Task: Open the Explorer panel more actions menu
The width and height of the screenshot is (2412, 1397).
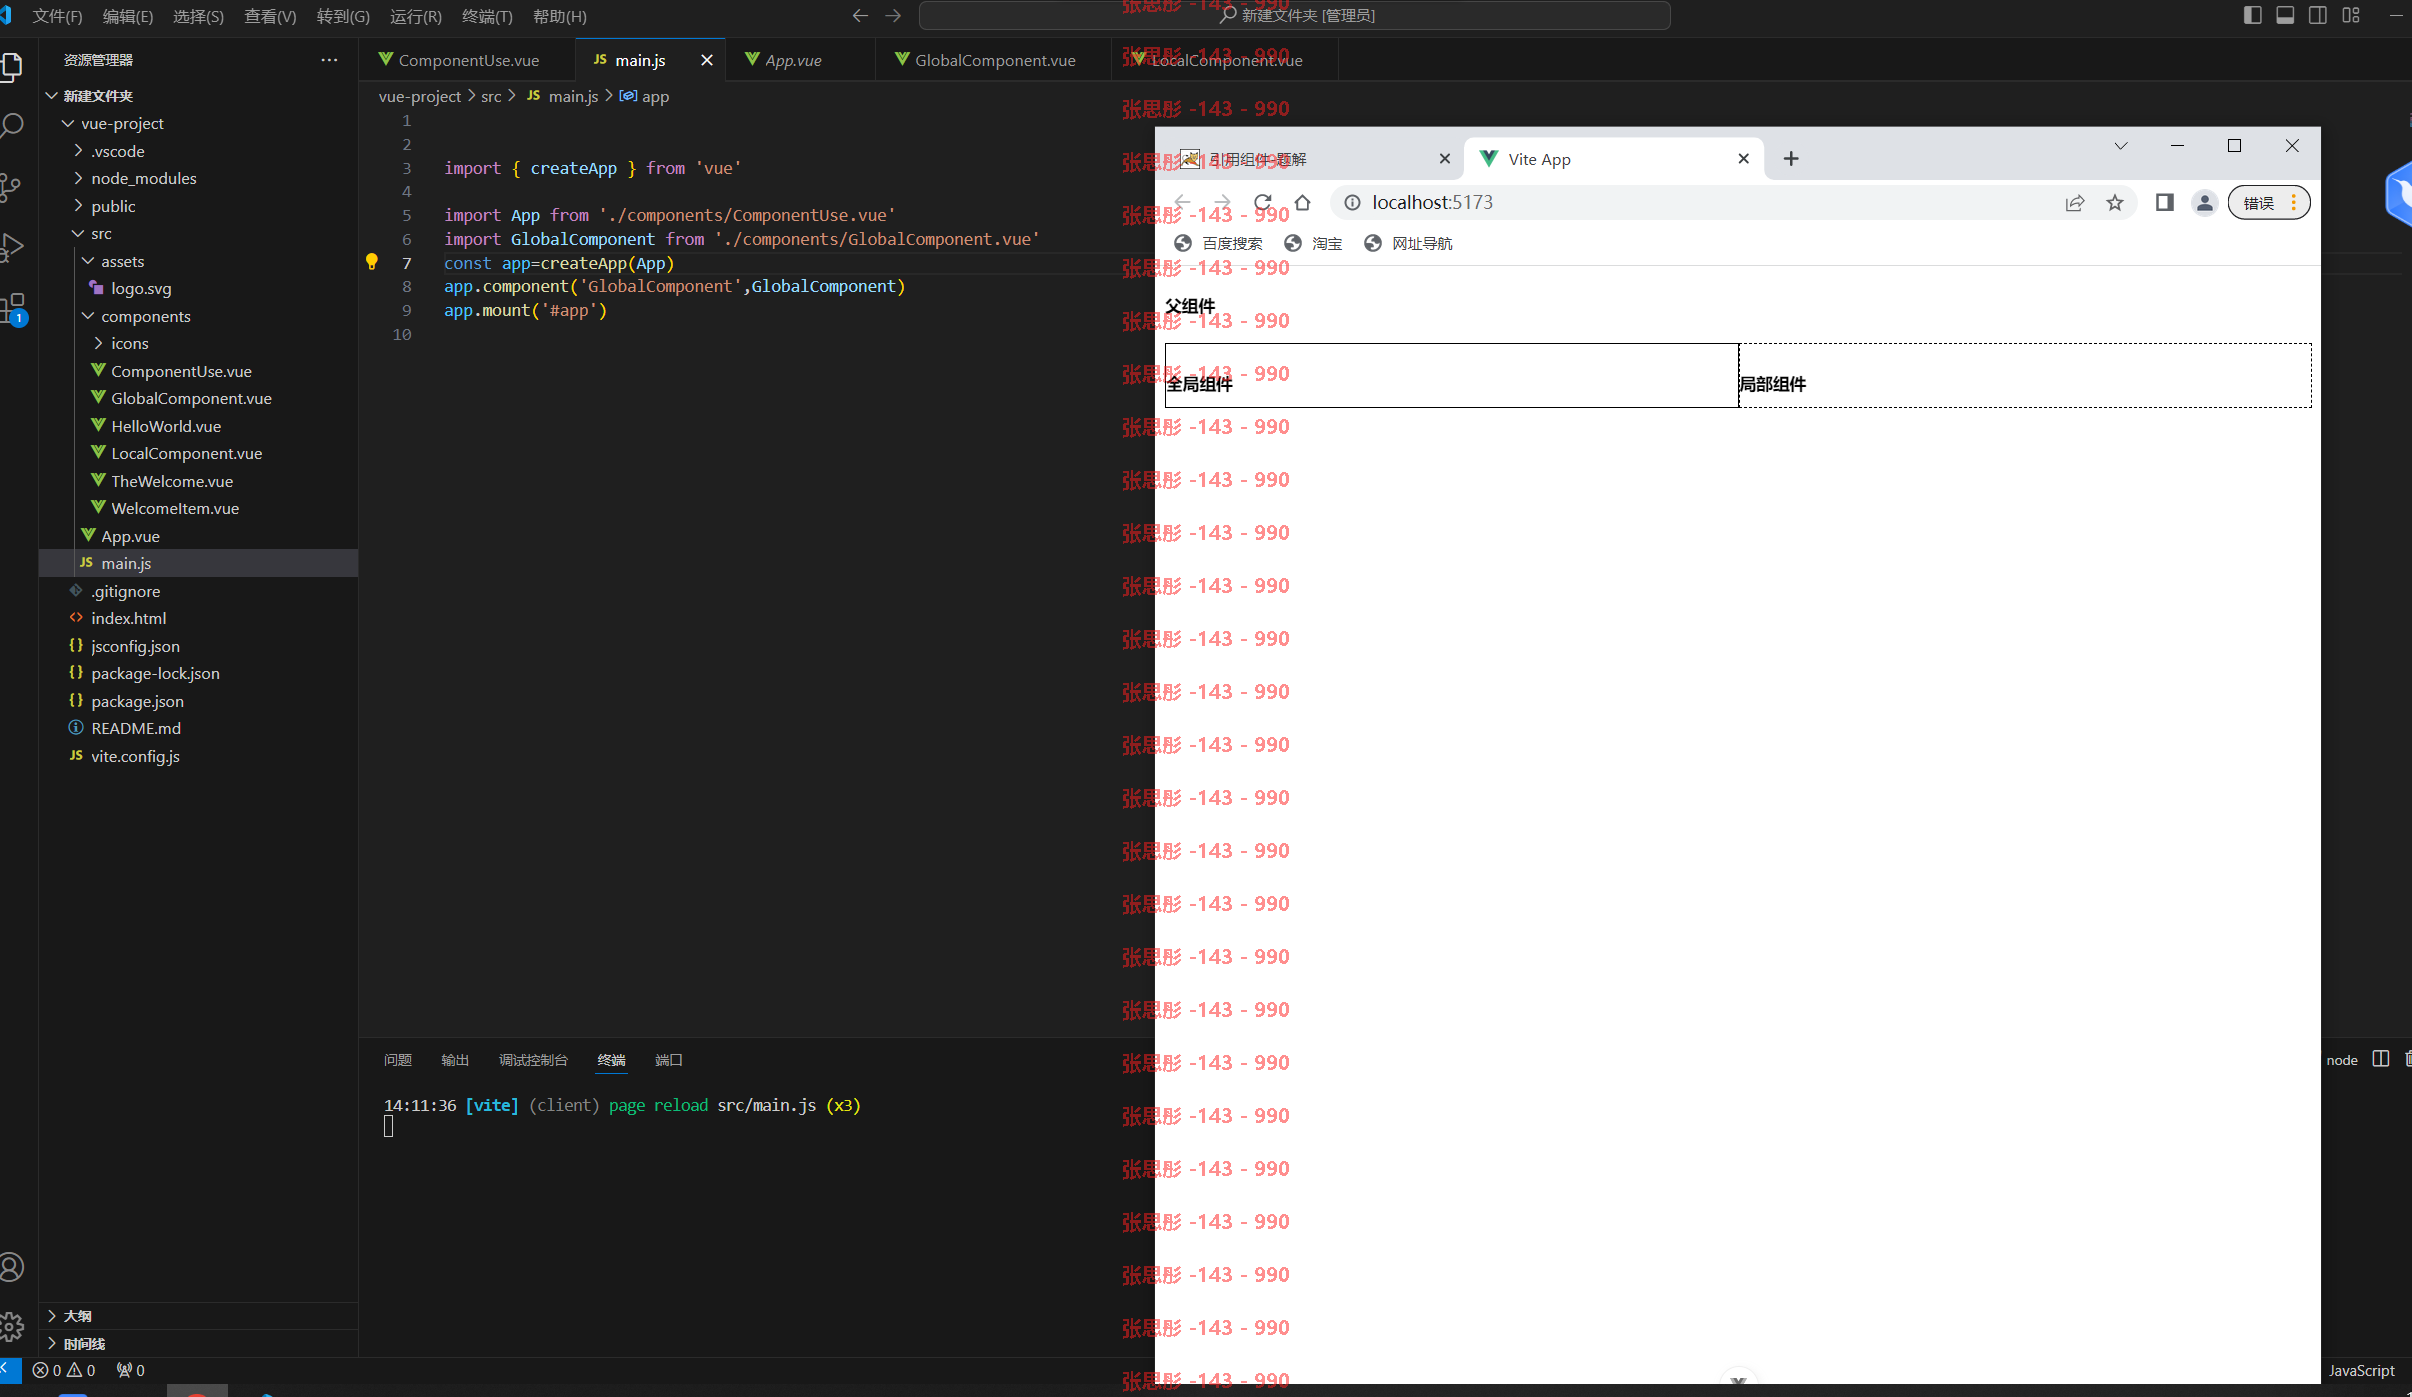Action: (x=329, y=60)
